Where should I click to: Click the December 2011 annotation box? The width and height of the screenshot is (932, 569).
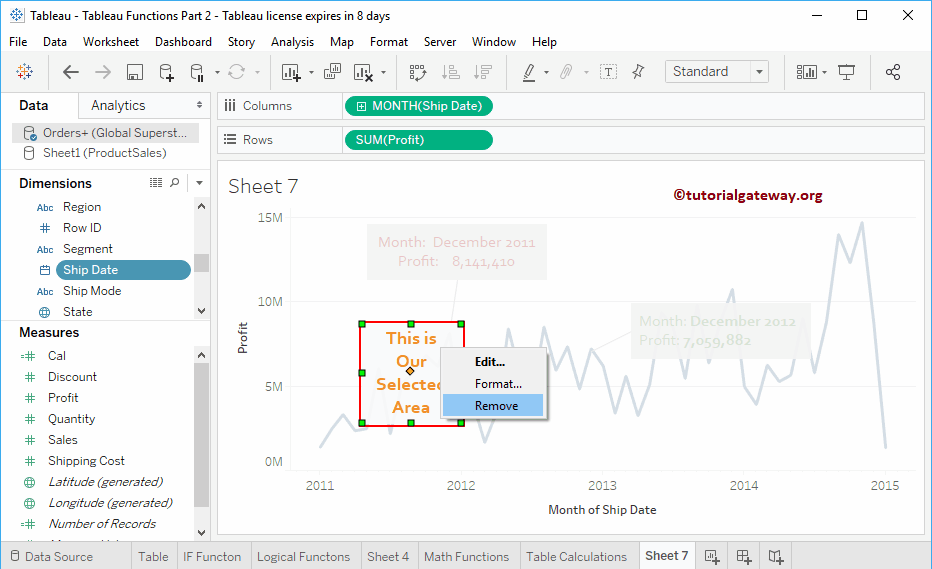[x=456, y=252]
